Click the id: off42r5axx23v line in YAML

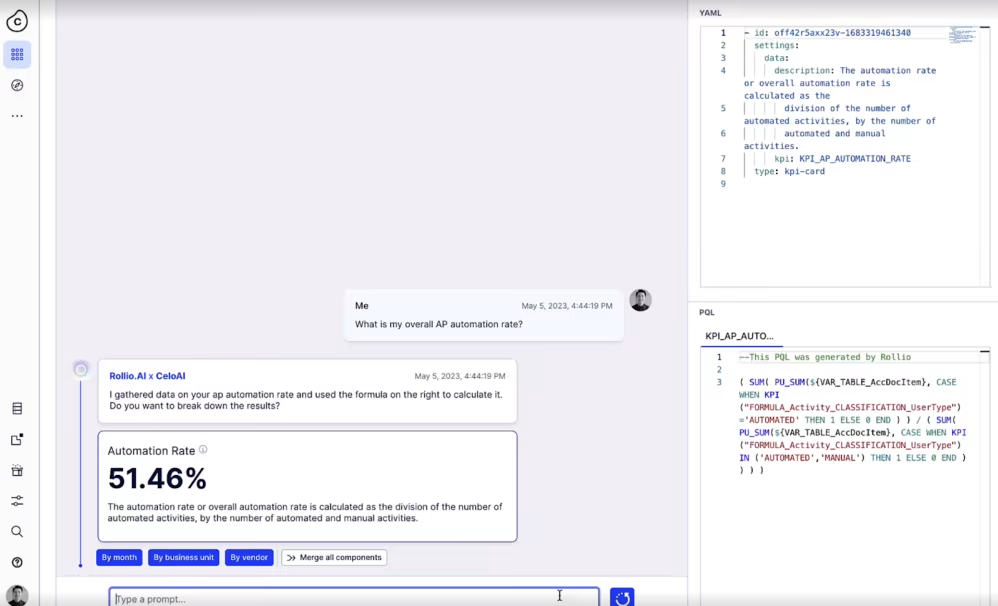click(x=827, y=32)
